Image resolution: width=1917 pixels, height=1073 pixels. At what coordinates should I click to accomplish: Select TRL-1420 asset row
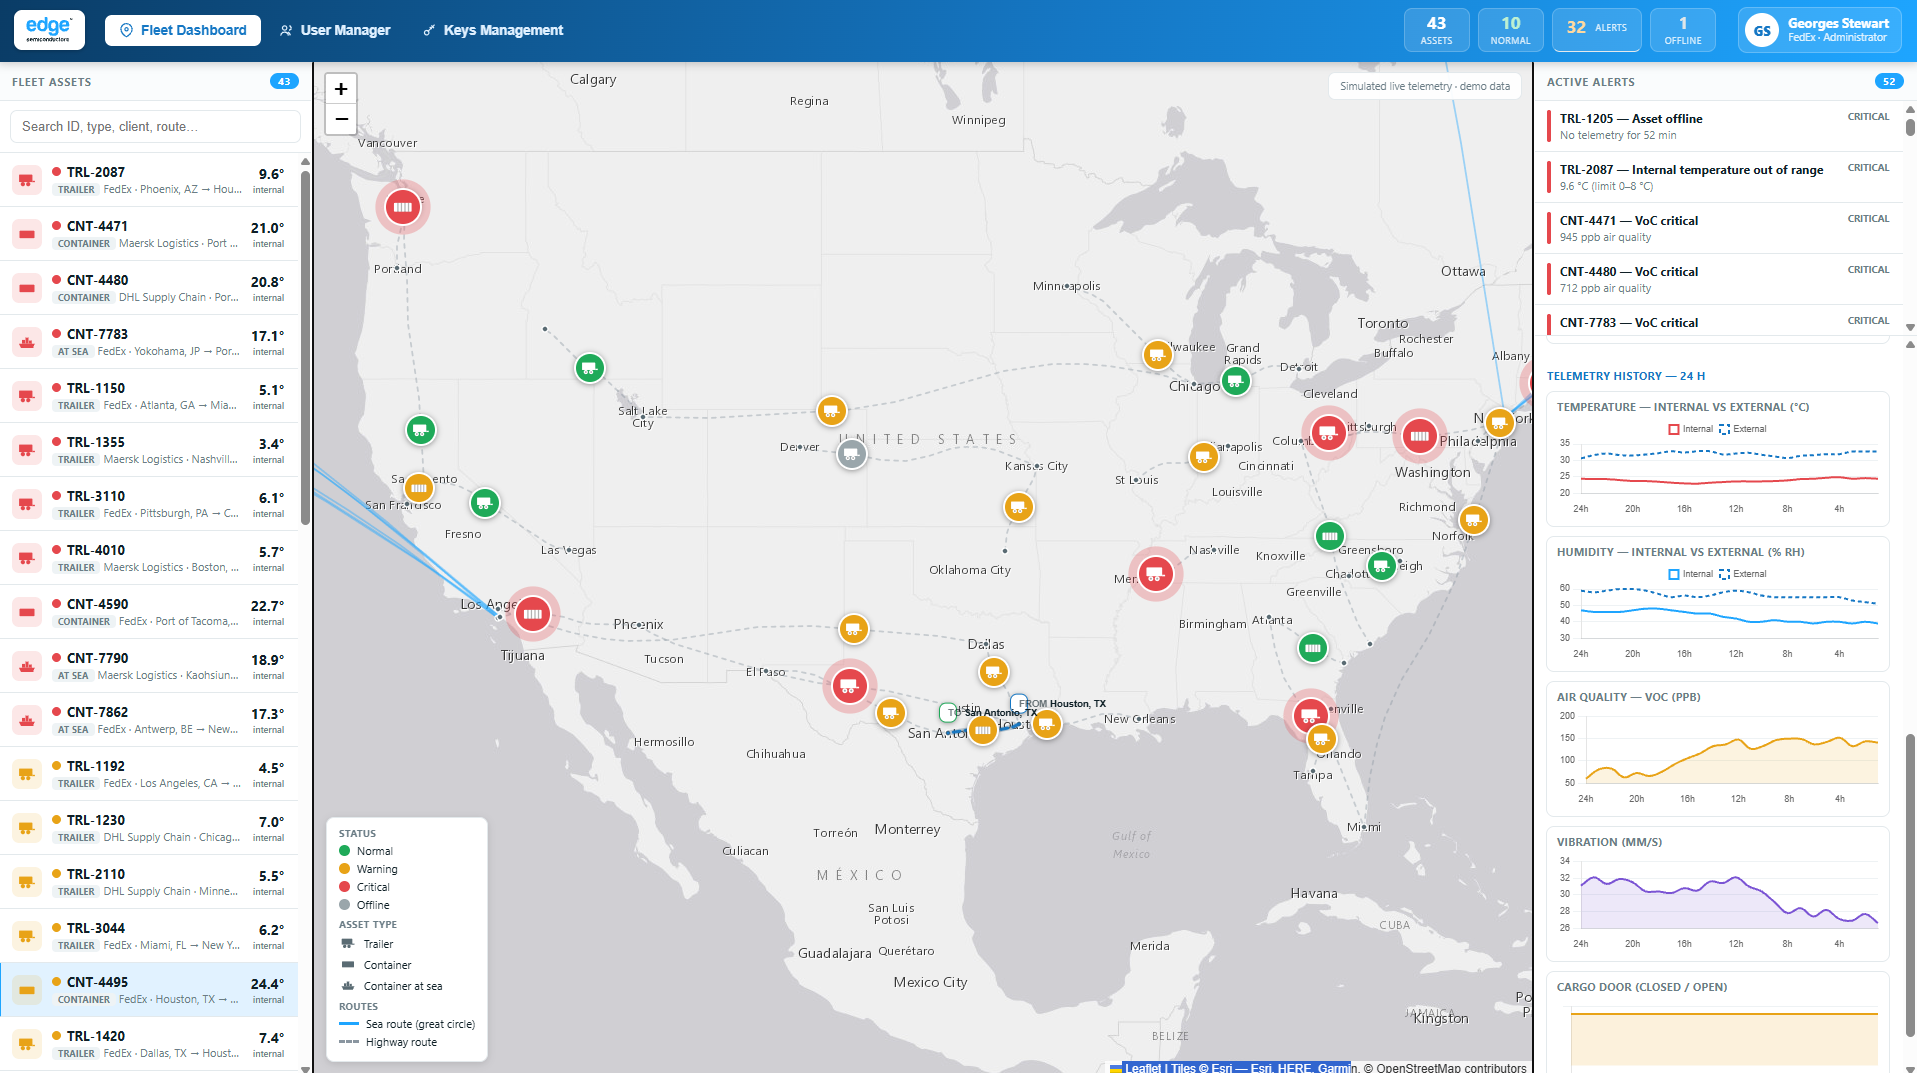click(x=150, y=1044)
